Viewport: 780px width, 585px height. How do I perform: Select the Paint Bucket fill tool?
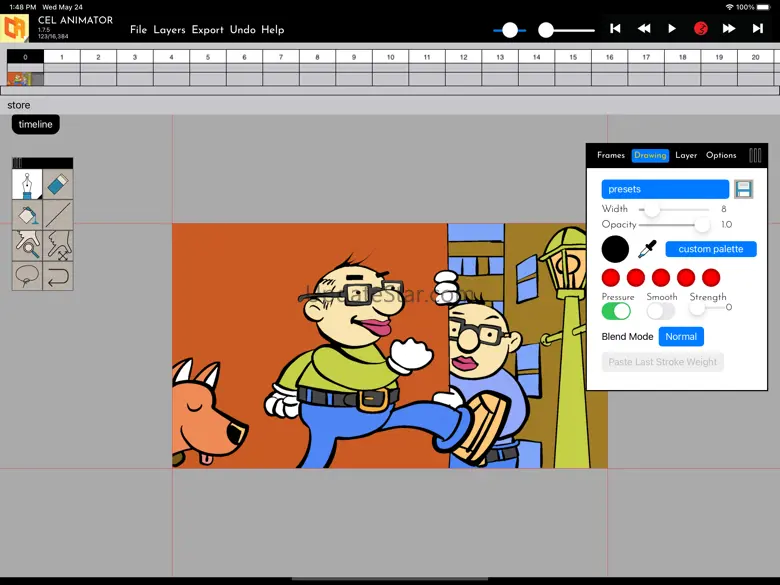tap(27, 215)
